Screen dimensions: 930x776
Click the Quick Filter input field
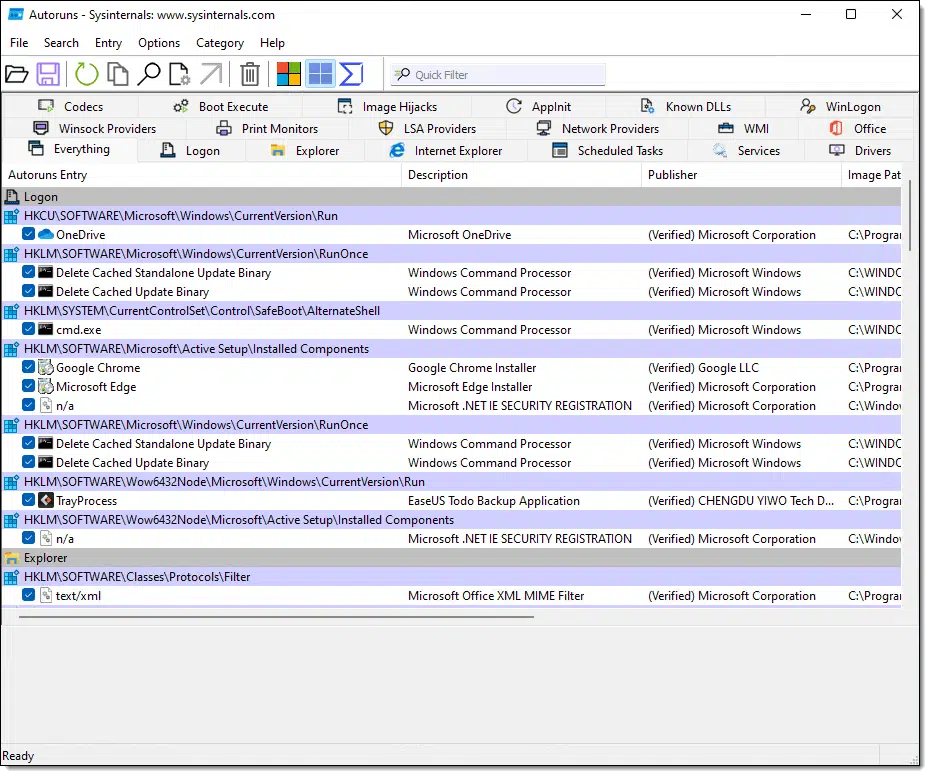click(498, 75)
